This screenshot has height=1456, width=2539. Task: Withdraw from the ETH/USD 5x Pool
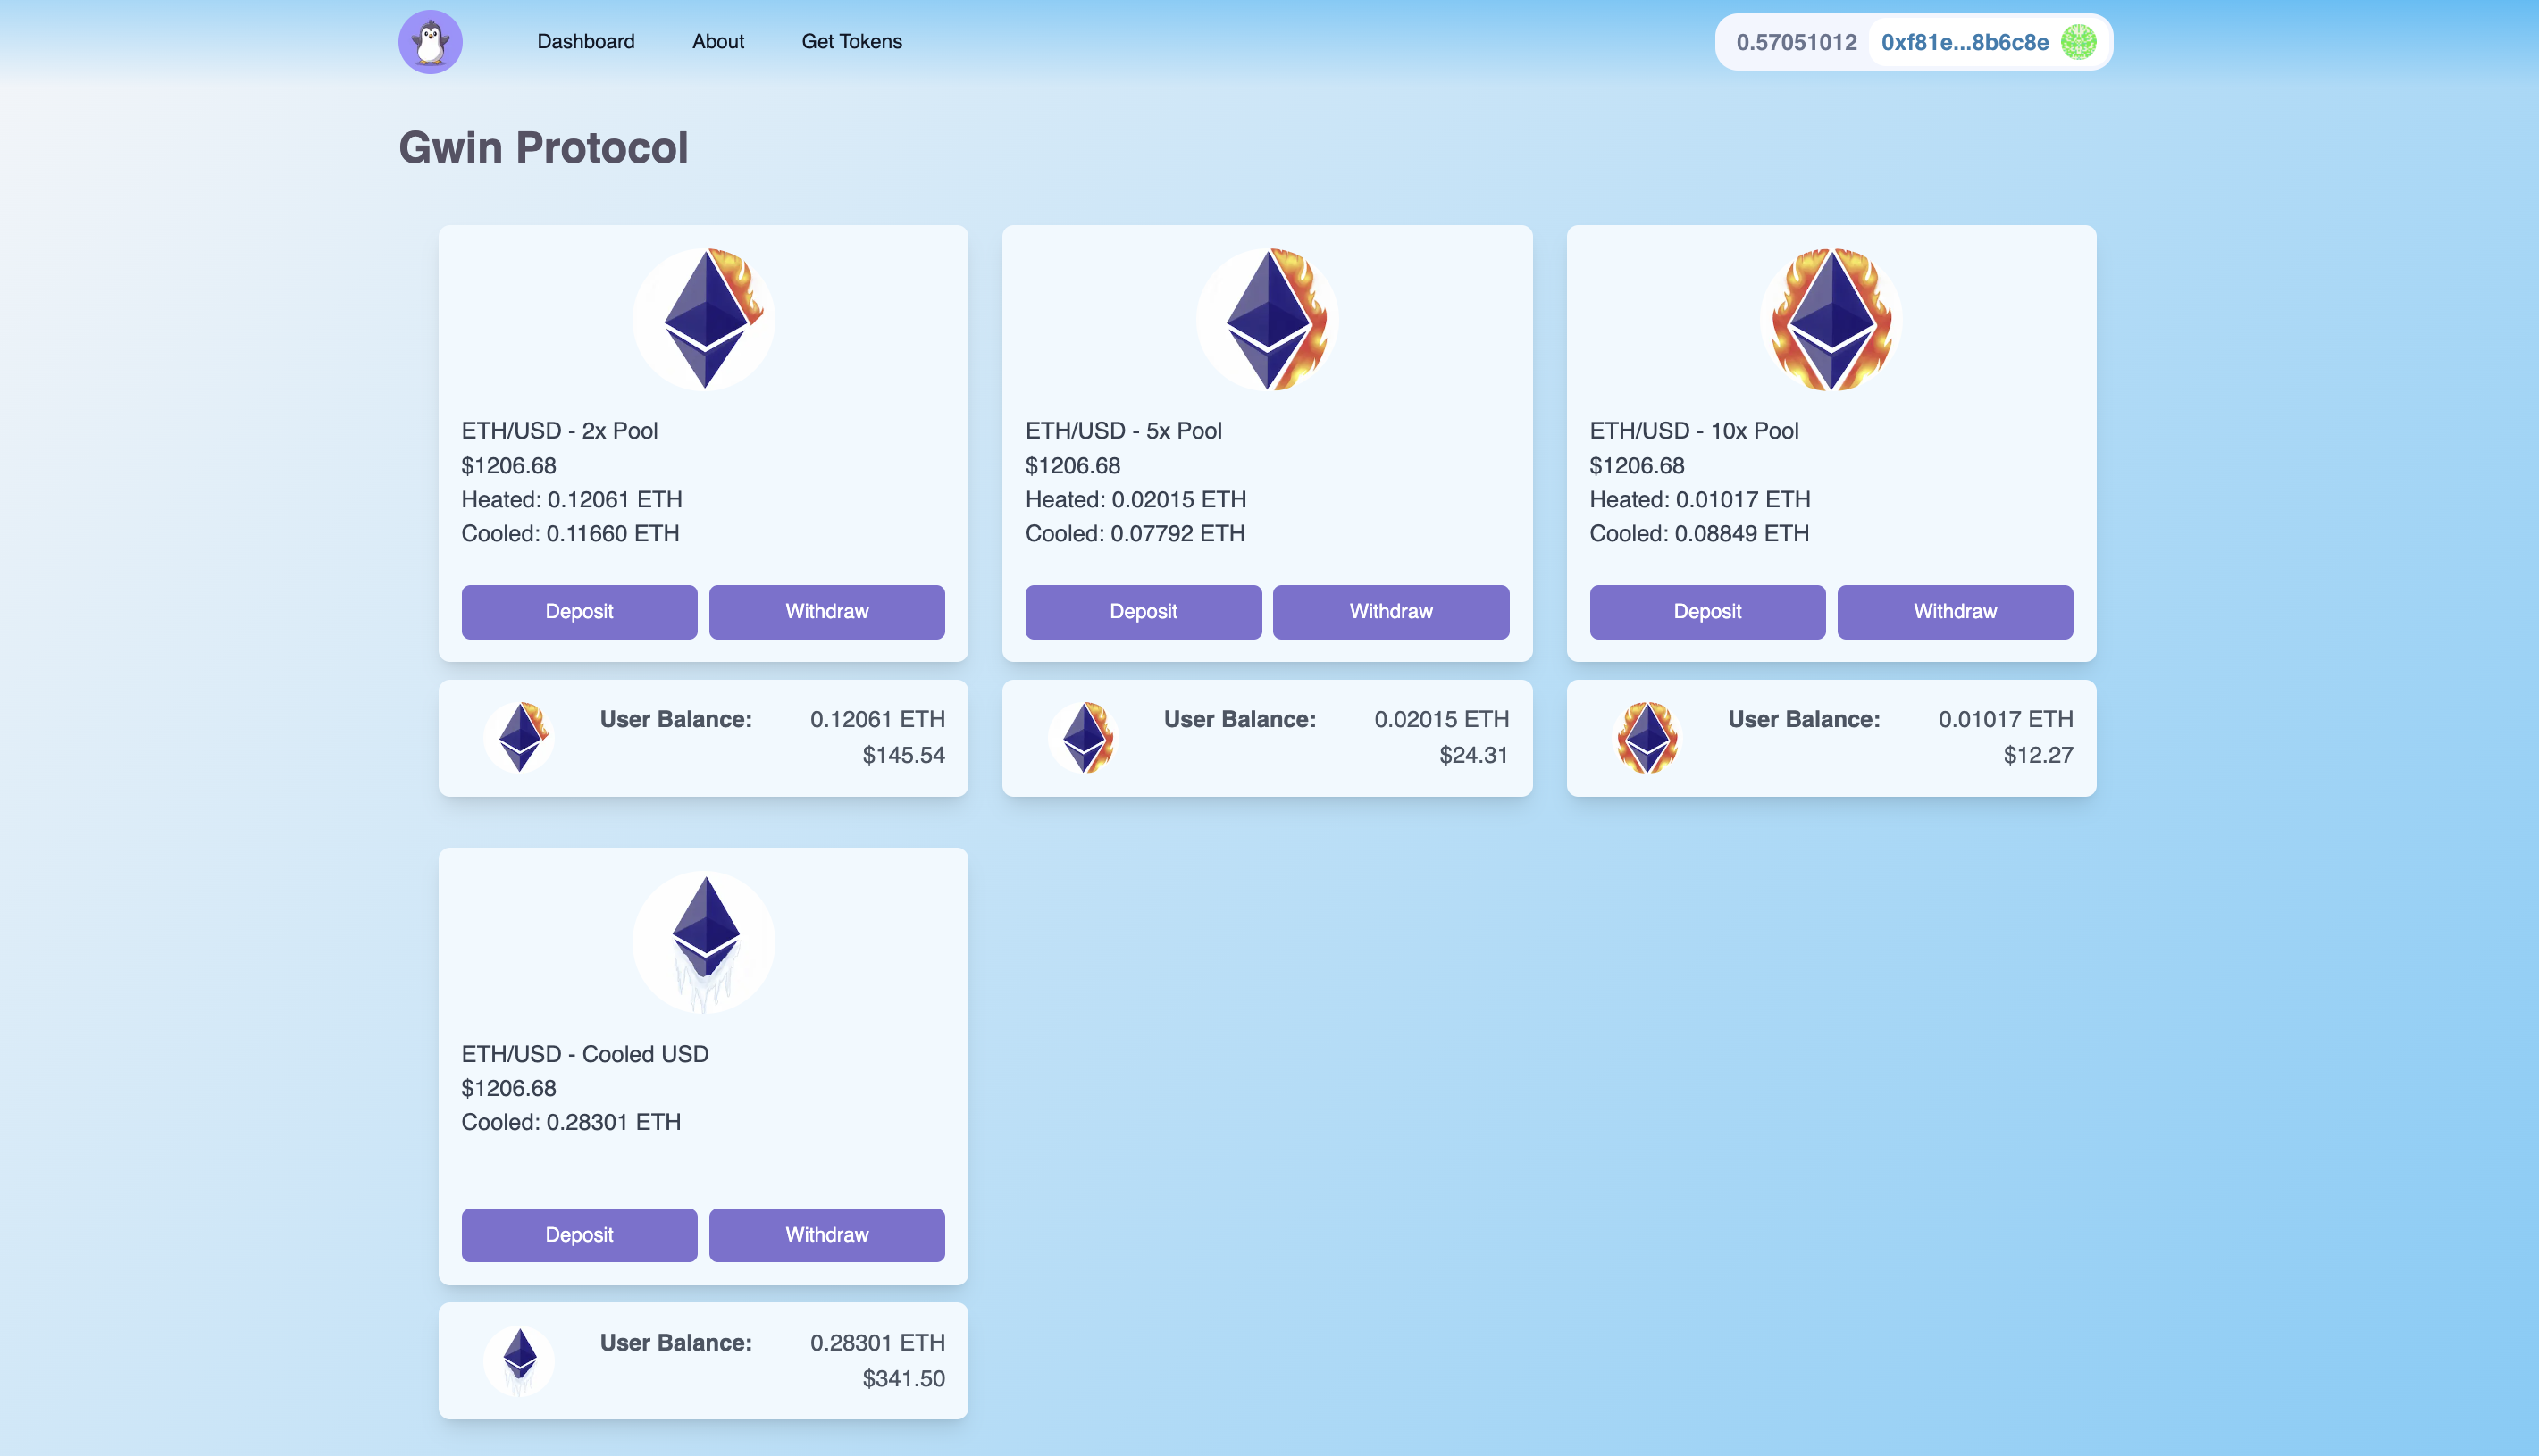coord(1391,612)
